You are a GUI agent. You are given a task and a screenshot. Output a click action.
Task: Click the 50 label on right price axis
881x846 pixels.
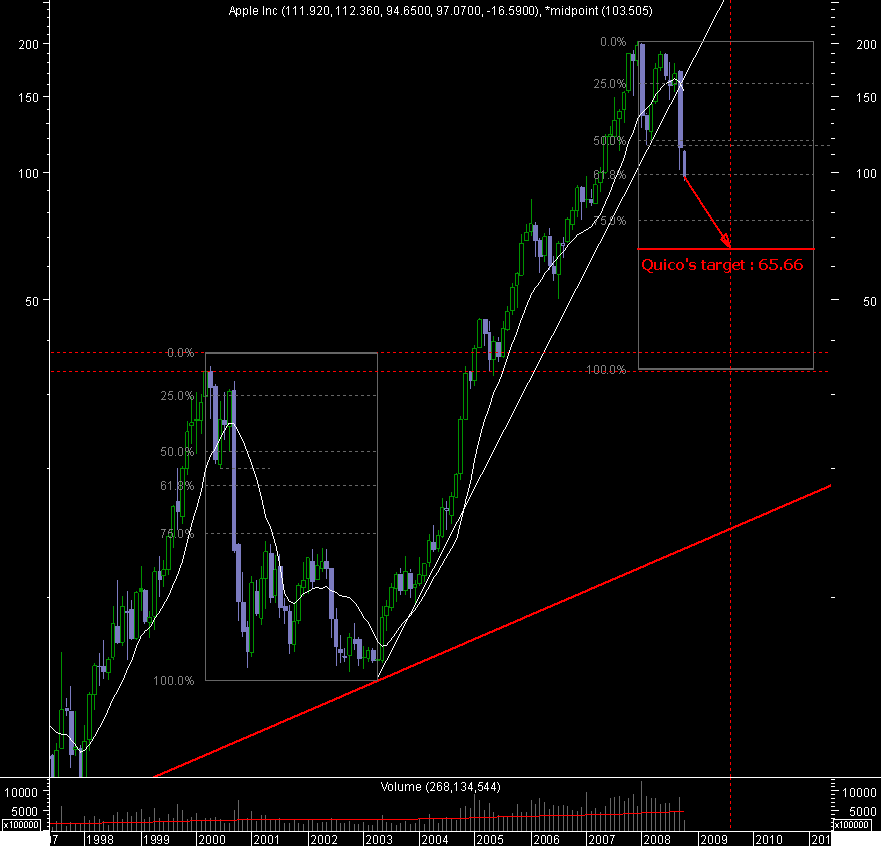point(870,302)
